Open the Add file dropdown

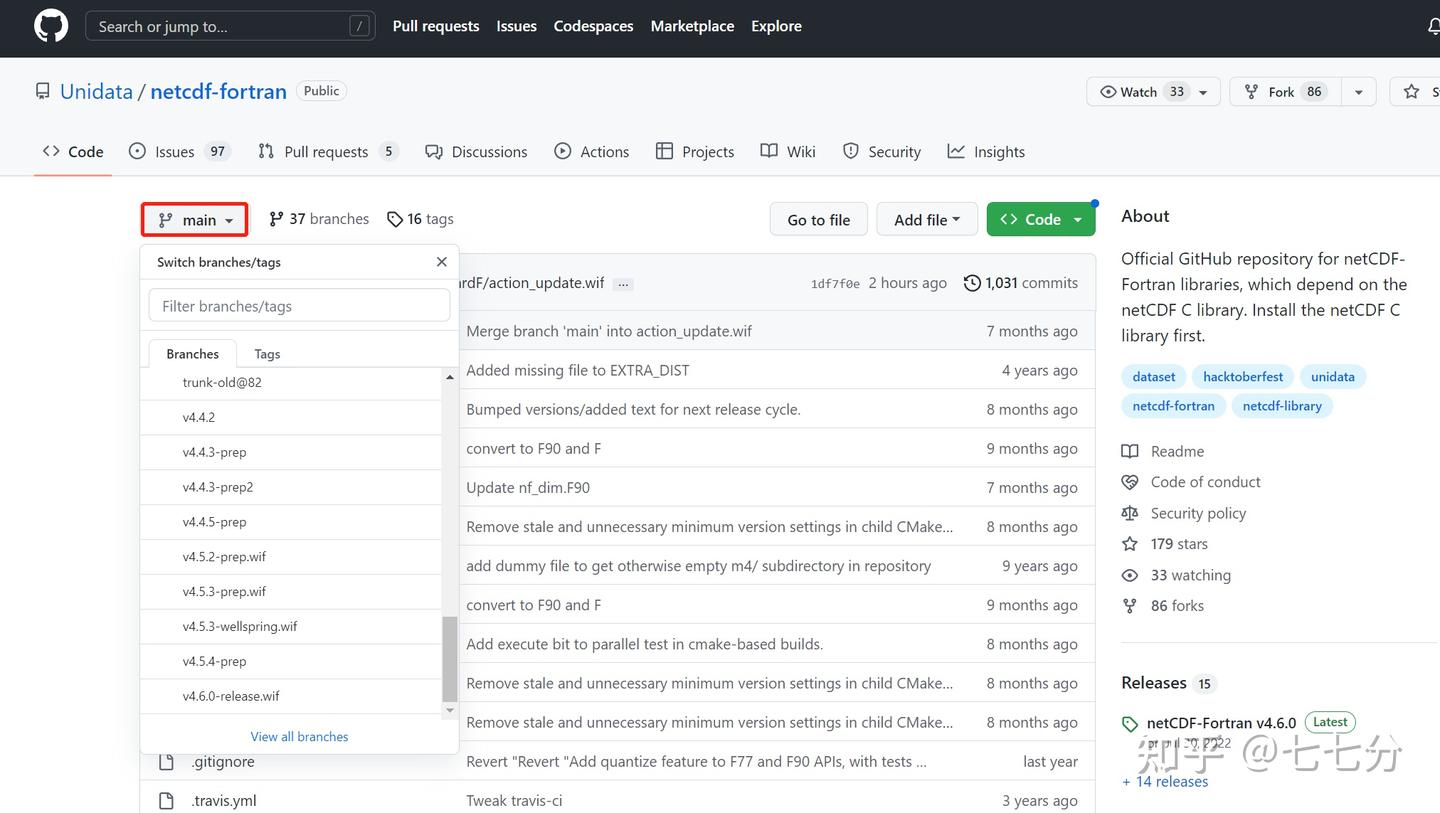pos(926,220)
